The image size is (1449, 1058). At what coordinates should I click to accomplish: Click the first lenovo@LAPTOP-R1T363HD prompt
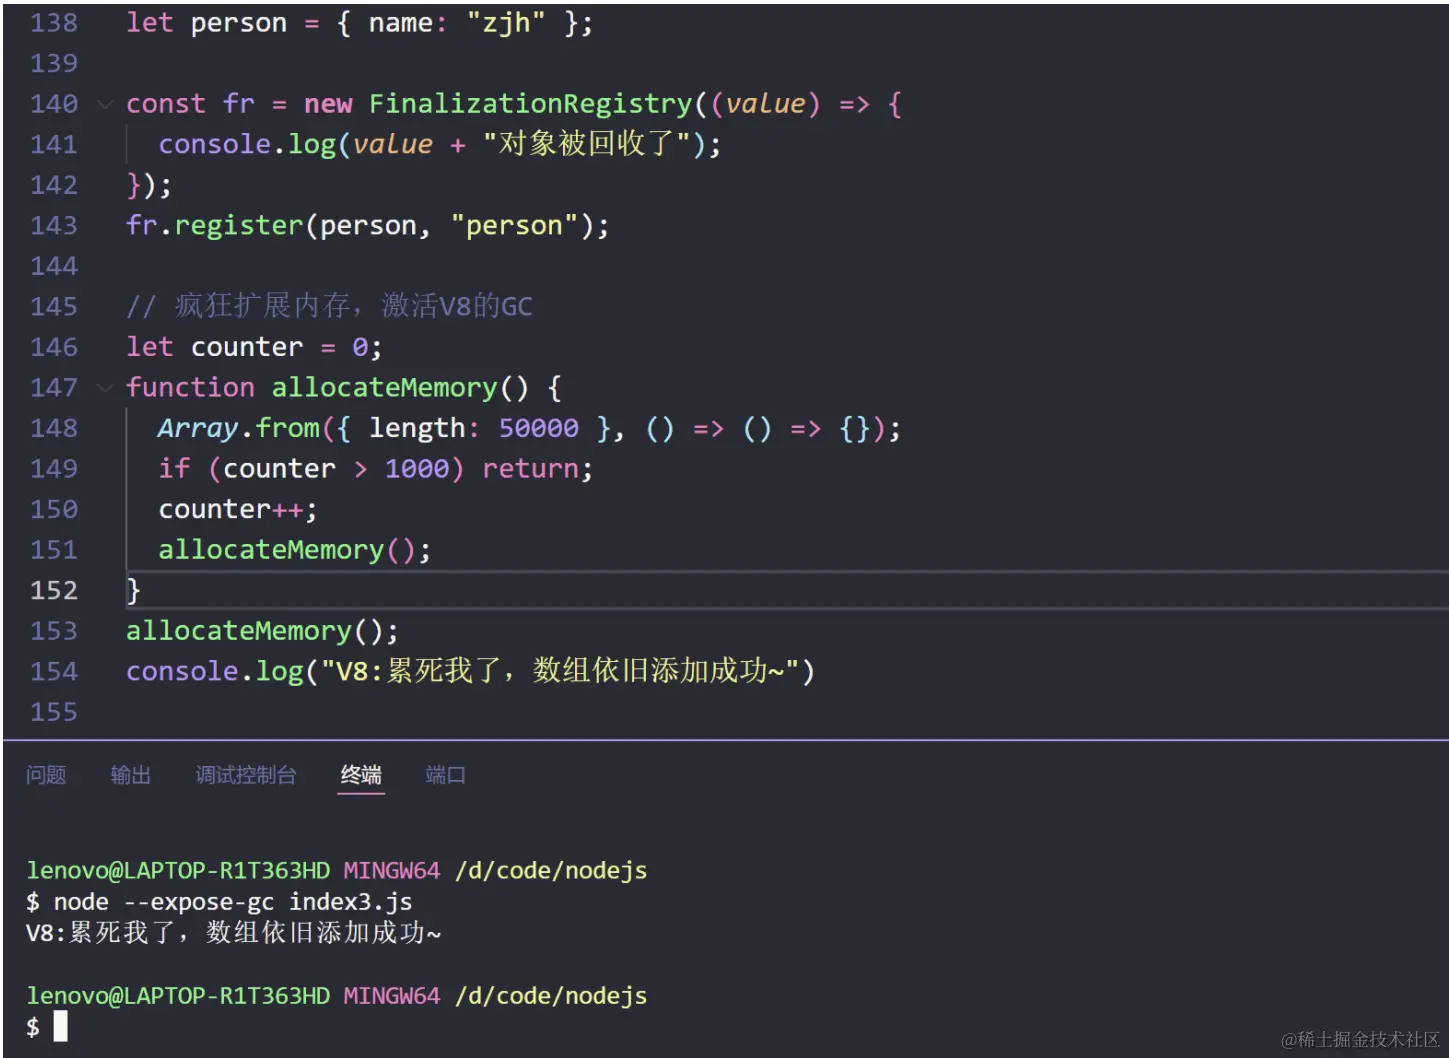(178, 870)
